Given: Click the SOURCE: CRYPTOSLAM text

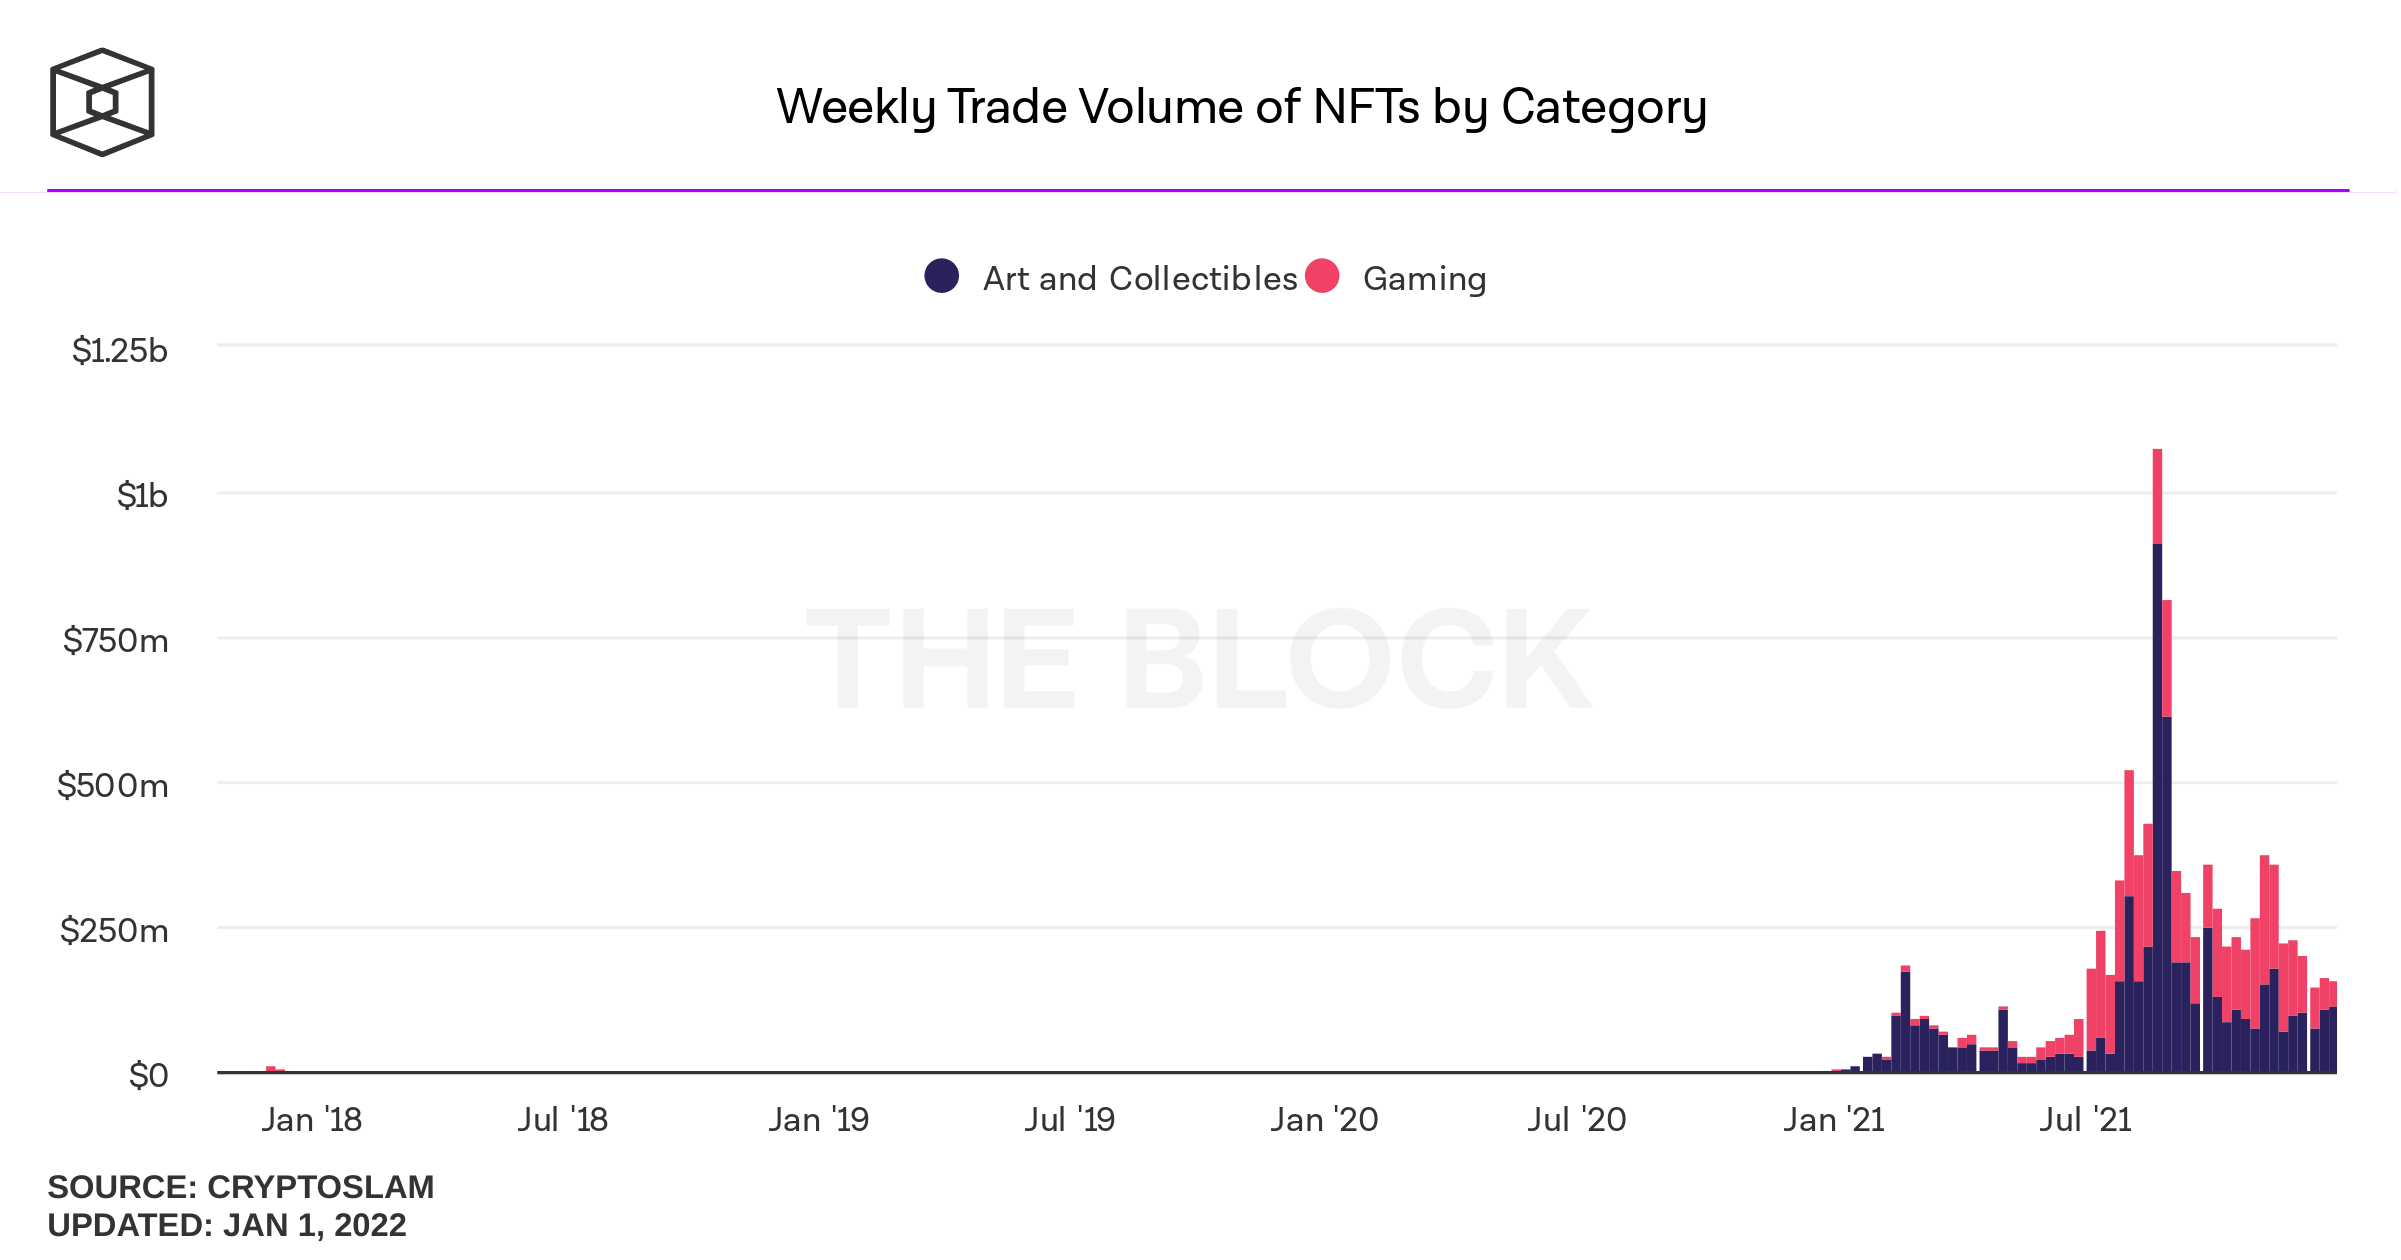Looking at the screenshot, I should tap(241, 1187).
